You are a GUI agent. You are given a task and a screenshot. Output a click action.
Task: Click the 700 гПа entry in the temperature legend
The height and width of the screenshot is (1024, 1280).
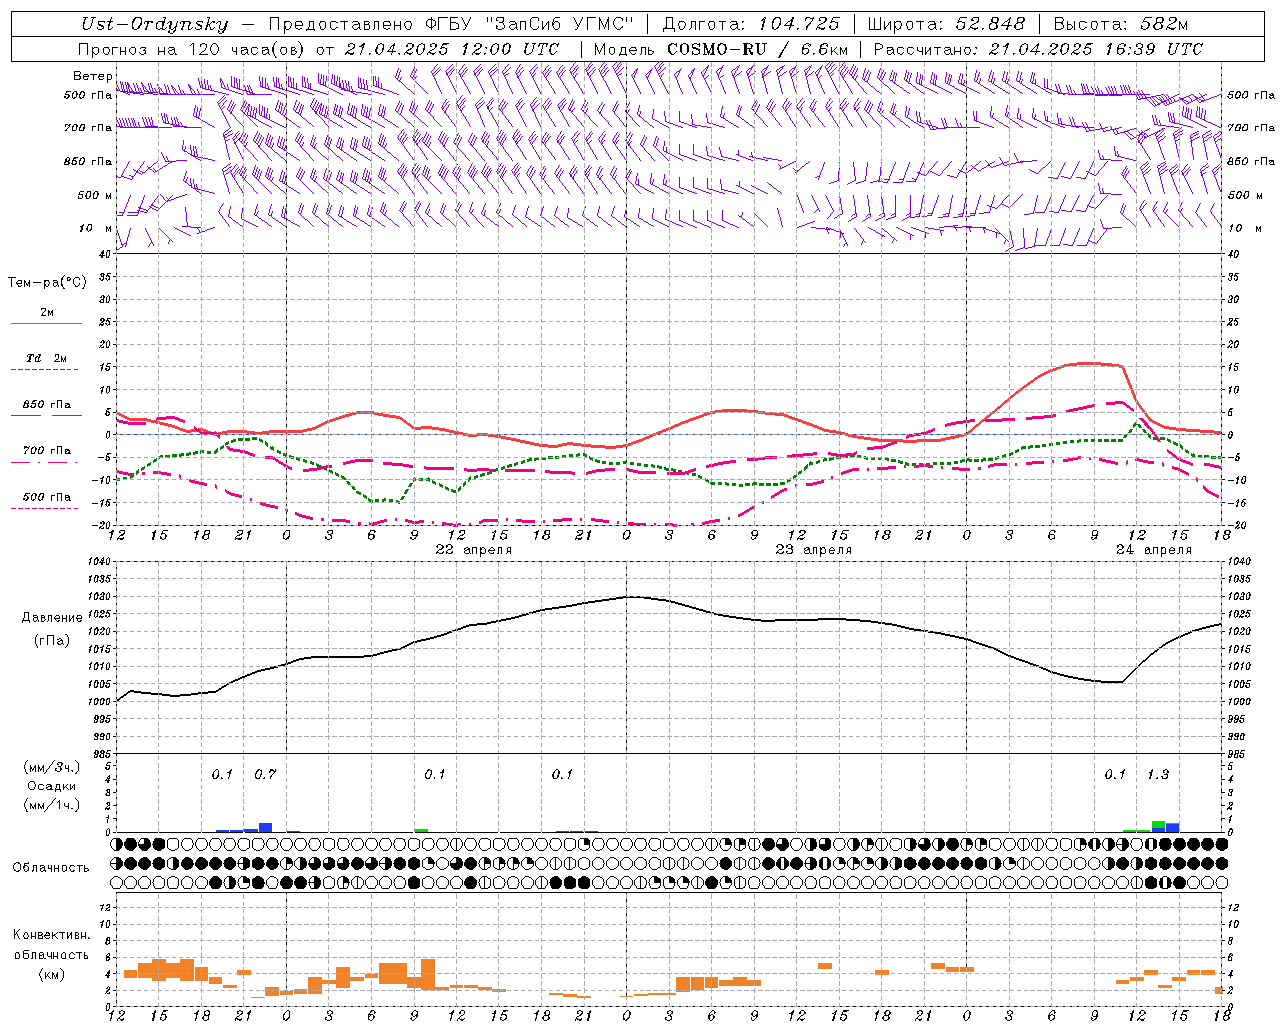coord(46,450)
